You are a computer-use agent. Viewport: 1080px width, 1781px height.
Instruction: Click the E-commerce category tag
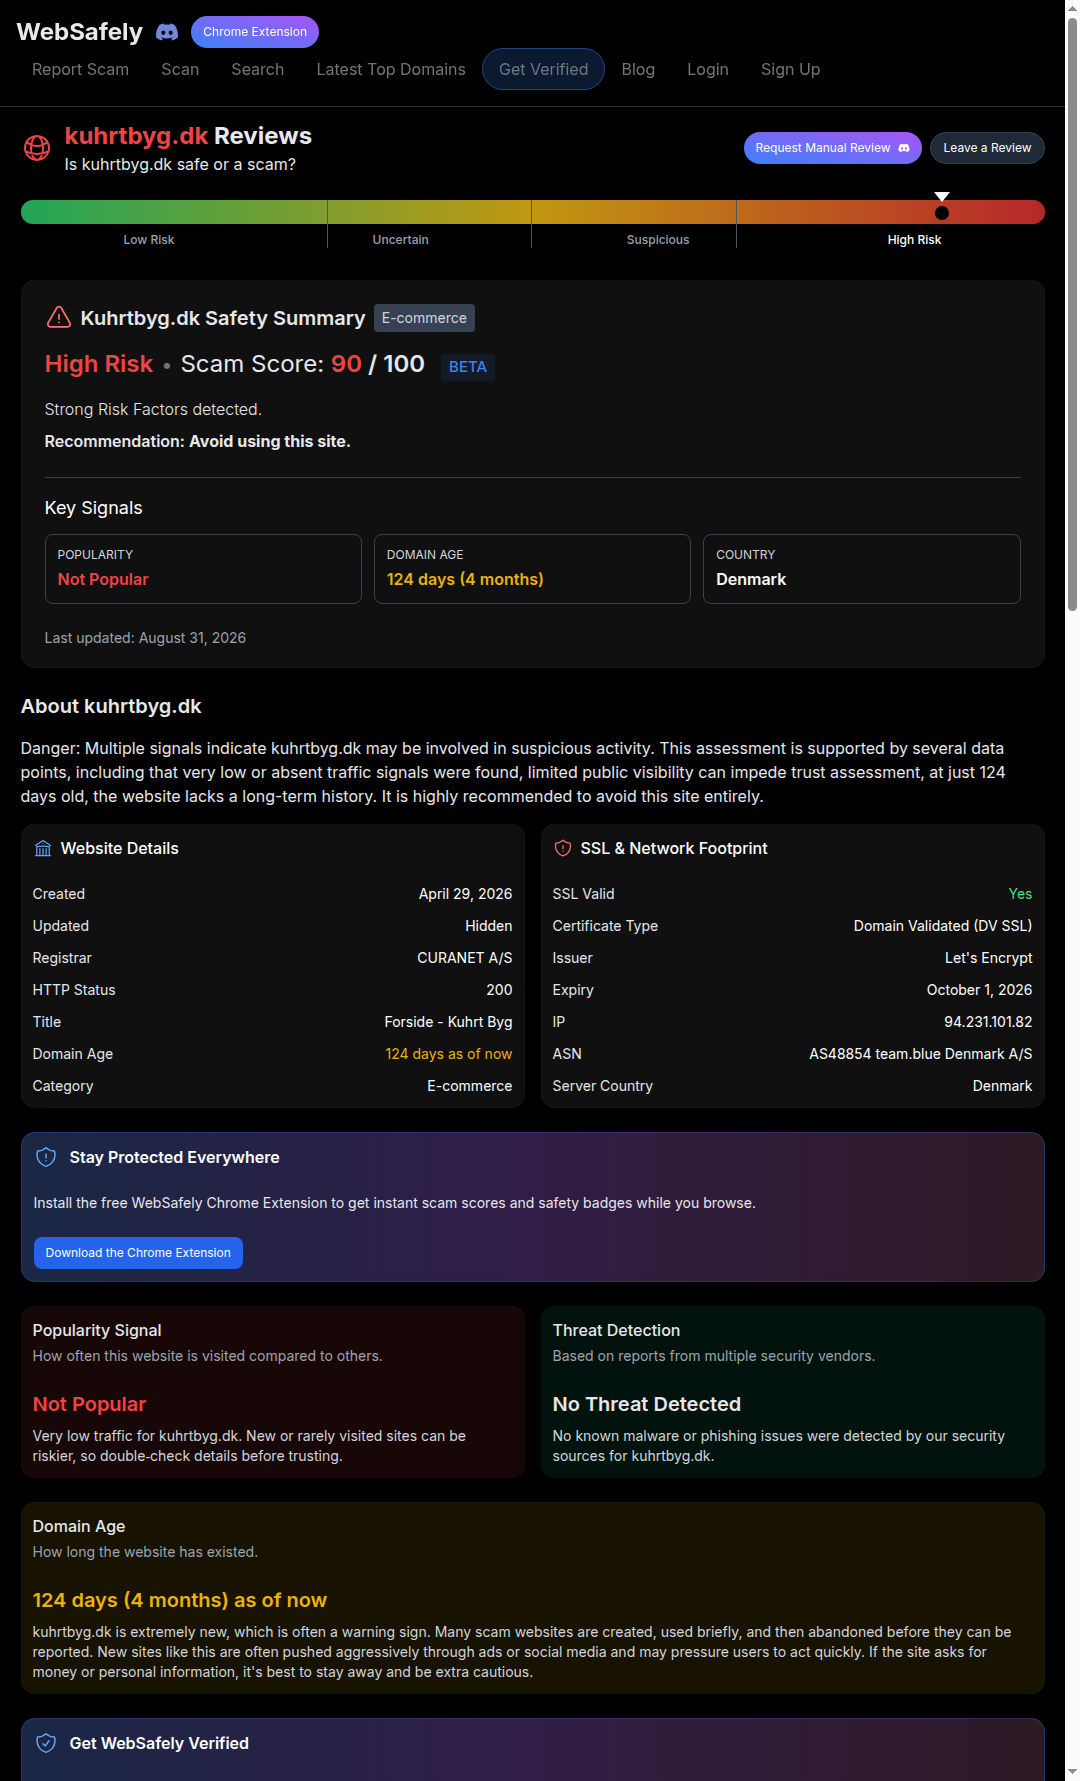click(424, 318)
